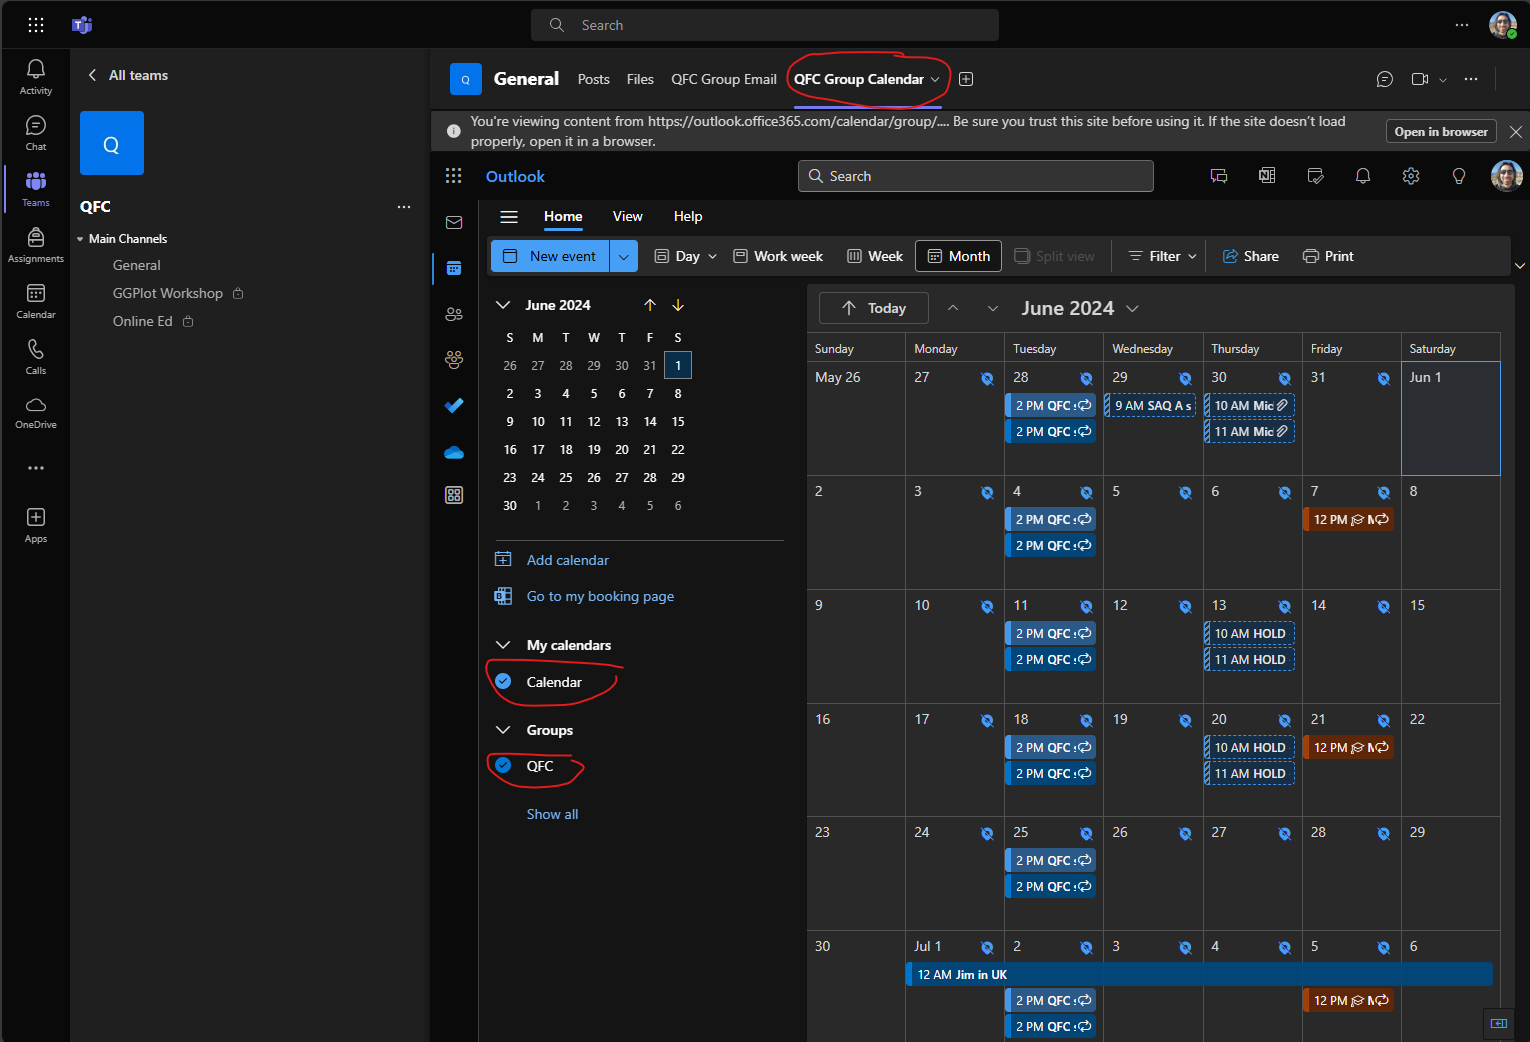Viewport: 1530px width, 1042px height.
Task: Open the Filter dropdown
Action: point(1163,256)
